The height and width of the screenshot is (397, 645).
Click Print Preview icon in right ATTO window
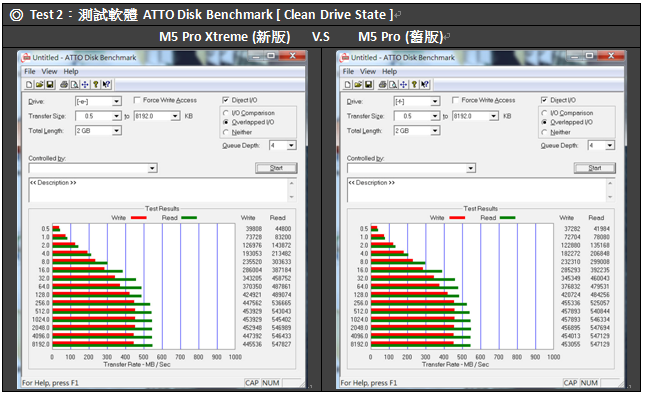393,85
